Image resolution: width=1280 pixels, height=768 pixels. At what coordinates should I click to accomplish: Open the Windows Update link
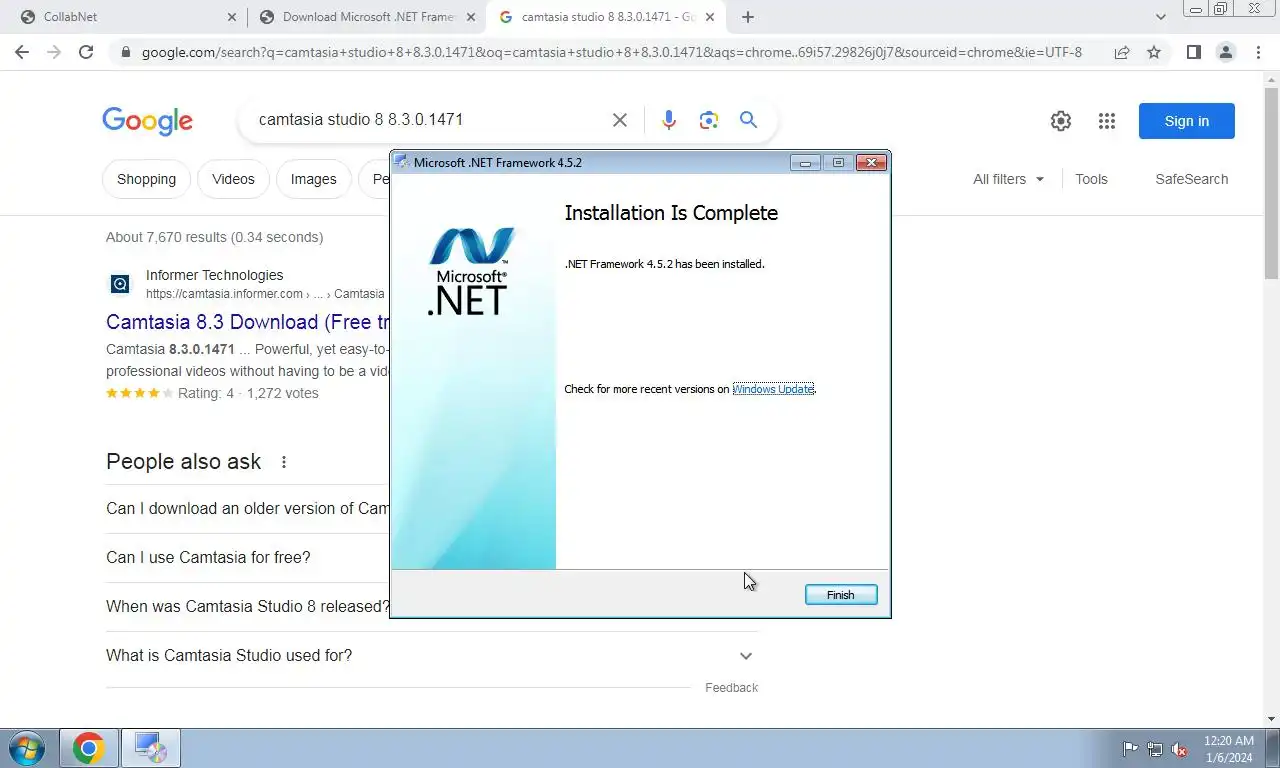click(773, 389)
